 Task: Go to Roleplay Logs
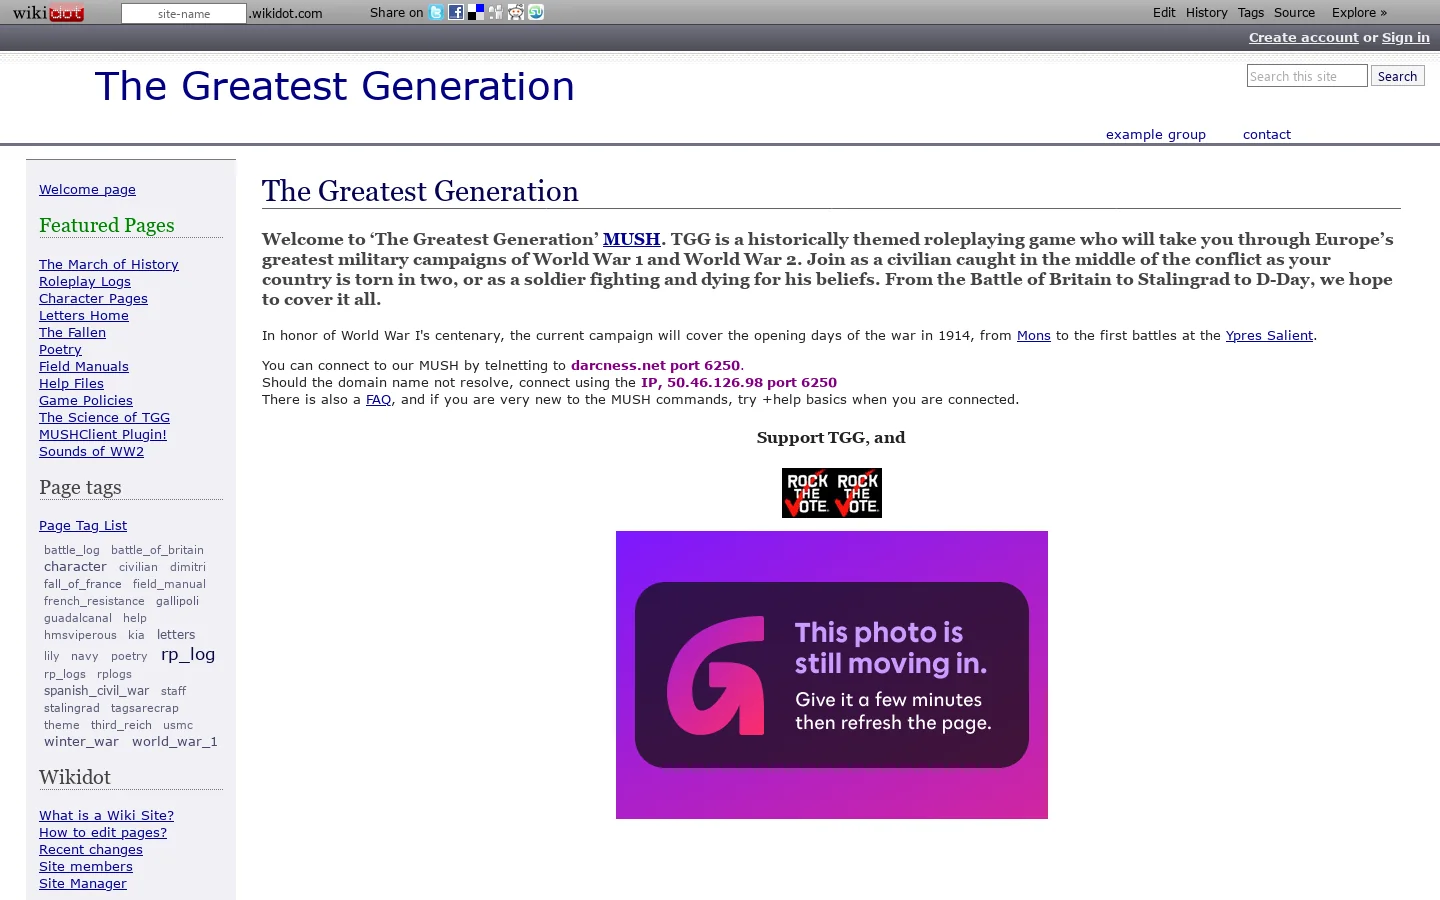[x=85, y=282]
